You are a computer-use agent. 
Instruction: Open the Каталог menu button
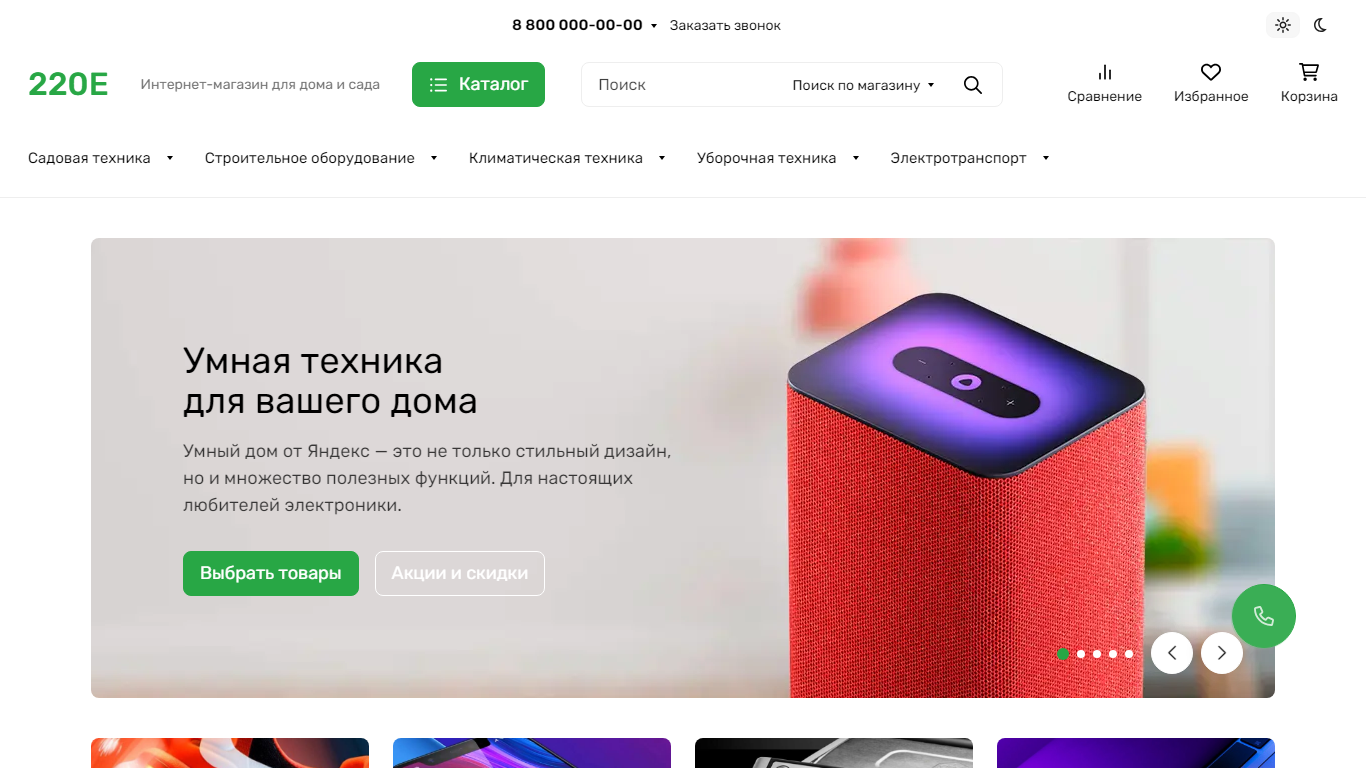pyautogui.click(x=478, y=85)
